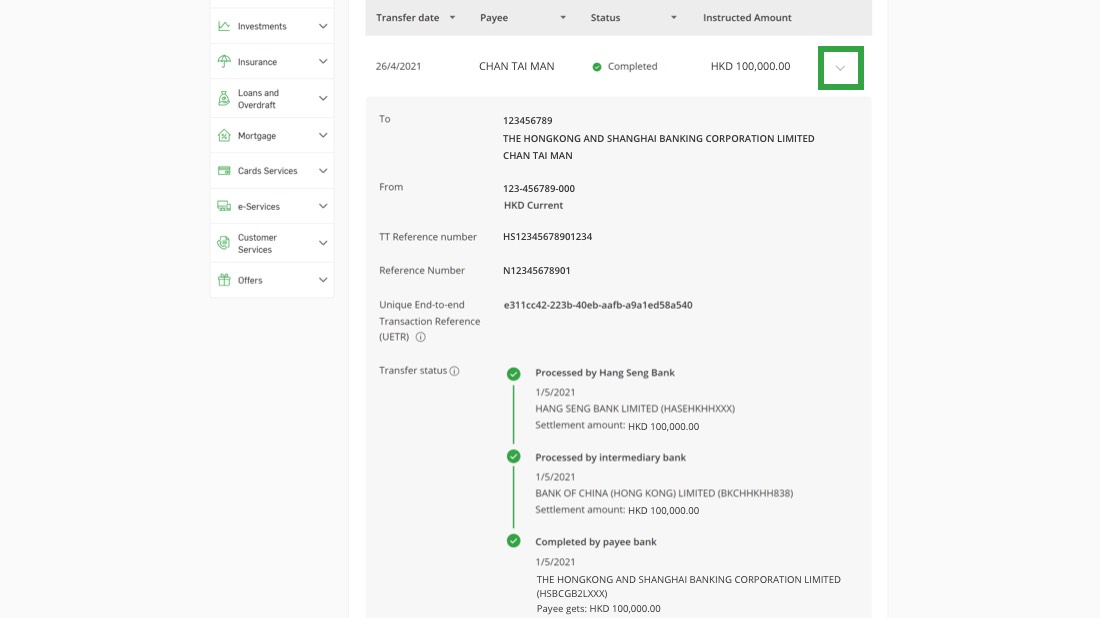Click the check icon beside Completed by payee bank

click(514, 541)
